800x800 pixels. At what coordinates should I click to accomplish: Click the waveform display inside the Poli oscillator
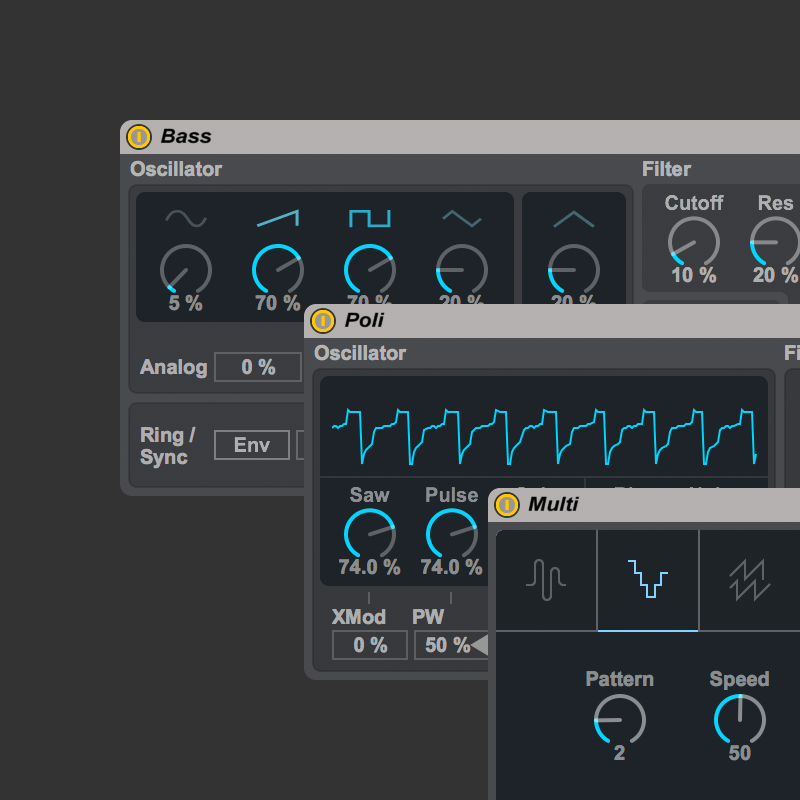(x=545, y=425)
